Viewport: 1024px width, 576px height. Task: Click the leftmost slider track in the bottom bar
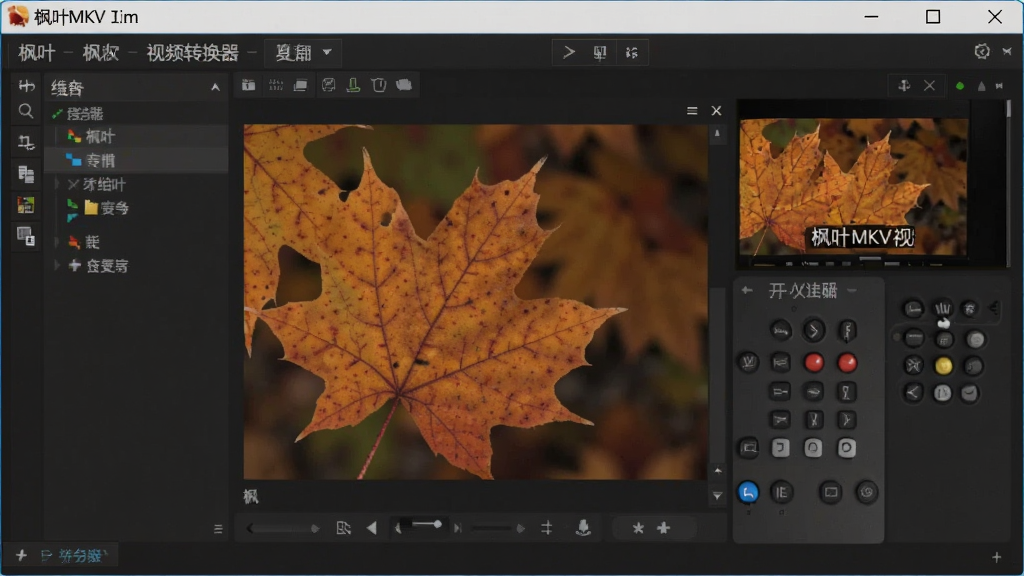(283, 528)
